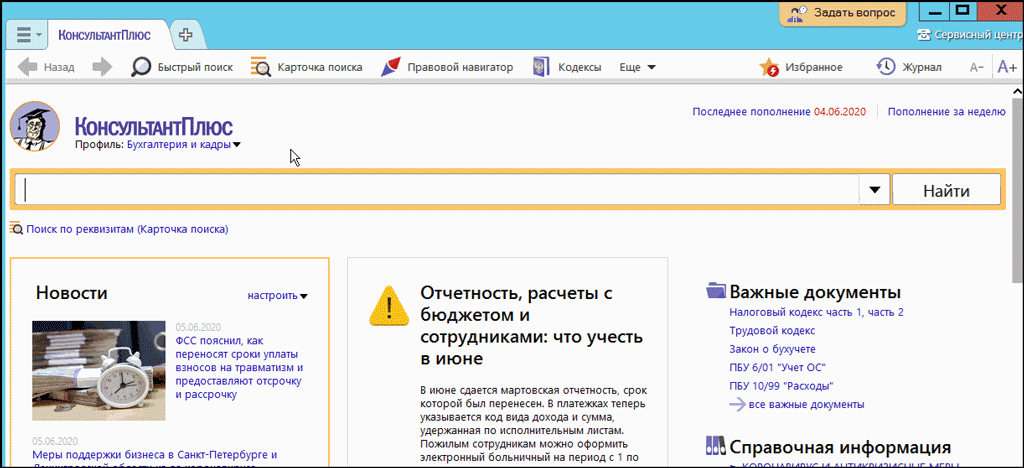Click inside the main search field

(x=440, y=189)
